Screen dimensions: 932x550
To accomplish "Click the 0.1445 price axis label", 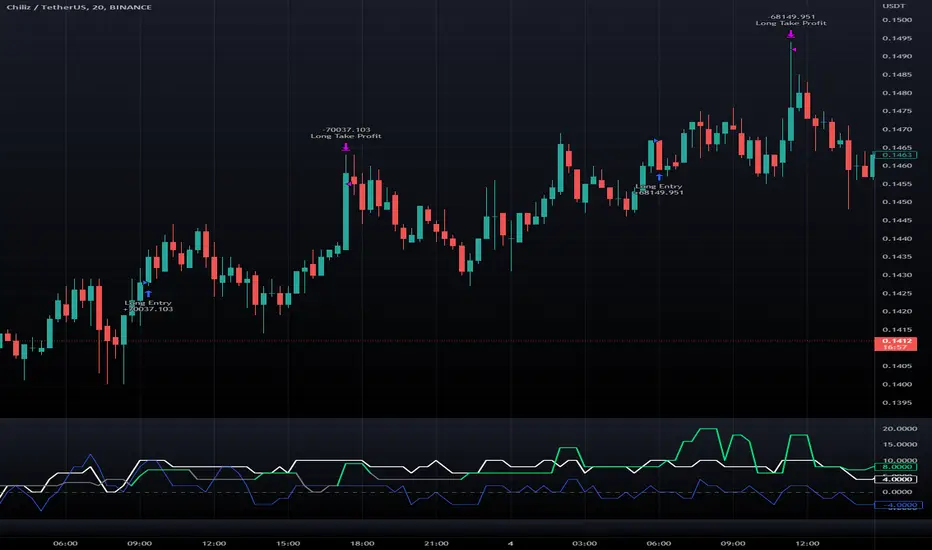I will pos(897,220).
